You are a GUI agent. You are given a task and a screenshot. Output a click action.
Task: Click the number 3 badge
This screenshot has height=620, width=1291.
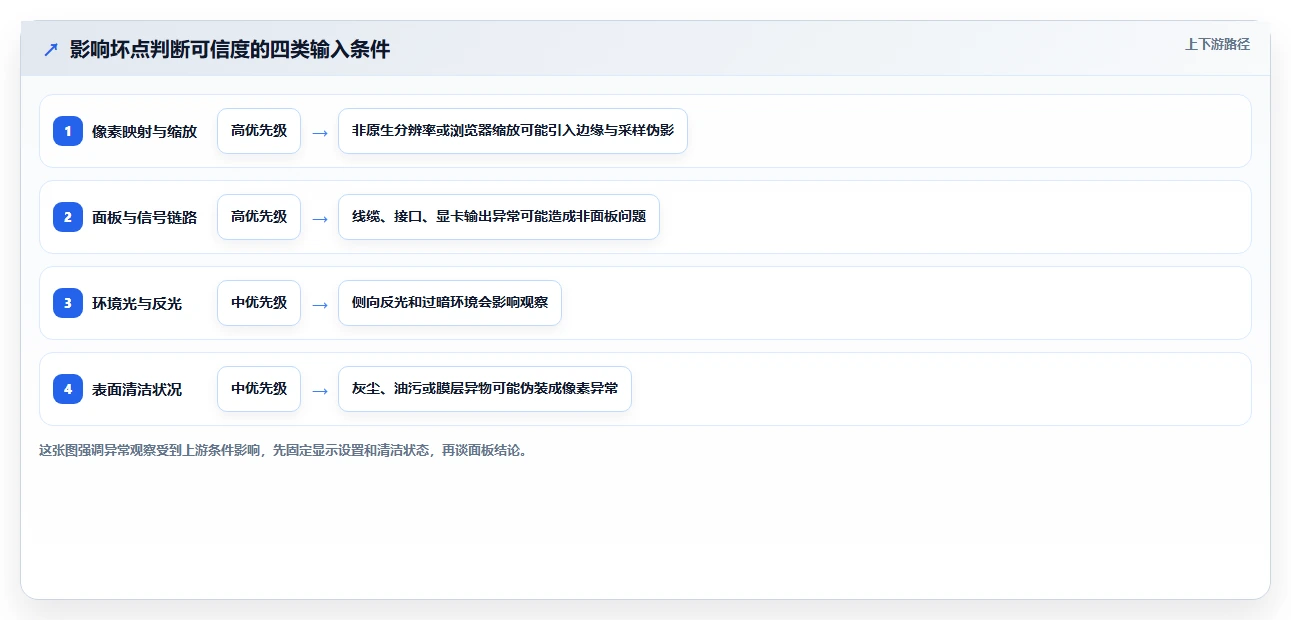[x=68, y=303]
